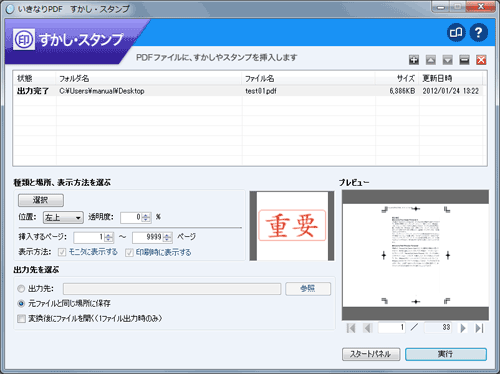
Task: Click the 選択 button
Action: pyautogui.click(x=41, y=200)
